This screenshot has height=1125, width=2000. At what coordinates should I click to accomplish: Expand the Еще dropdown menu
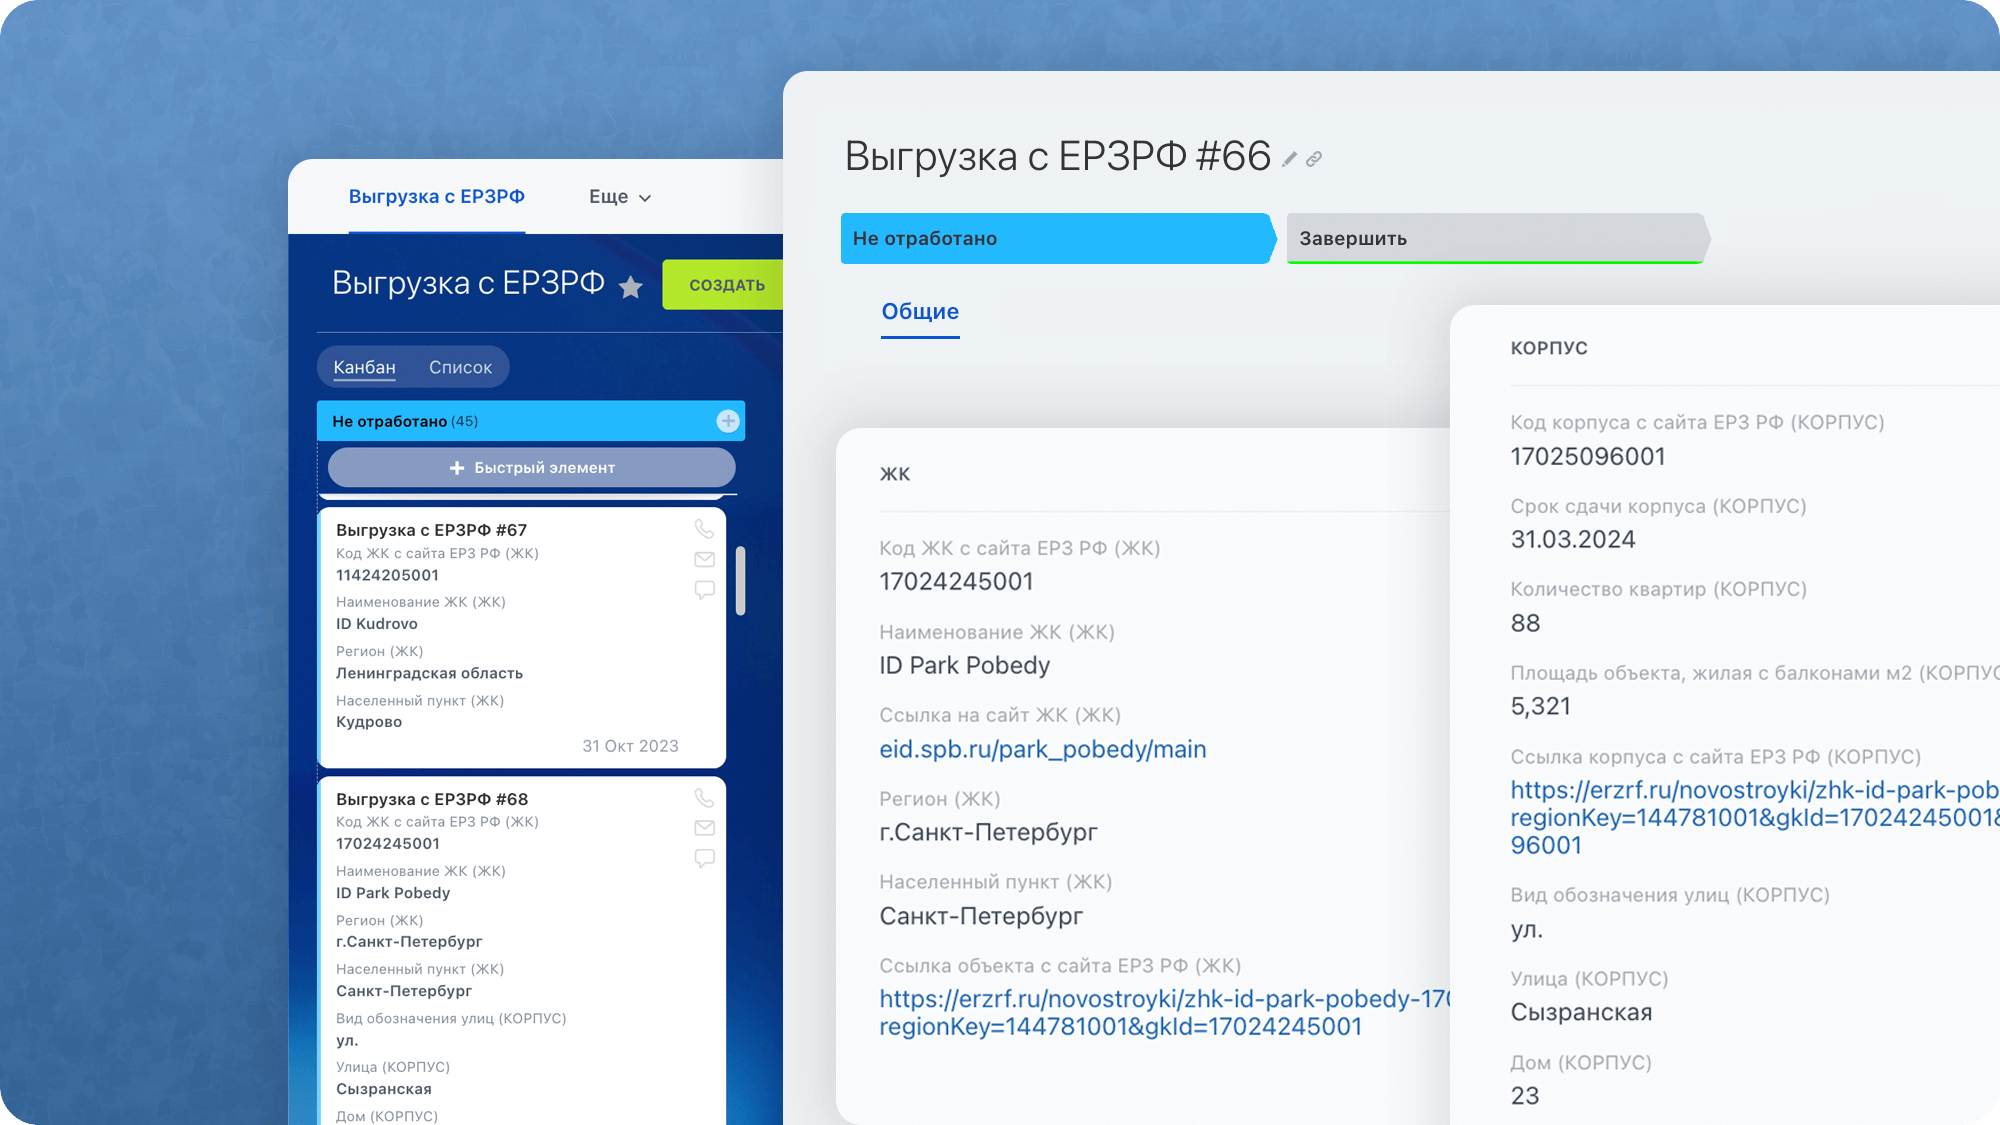click(620, 197)
